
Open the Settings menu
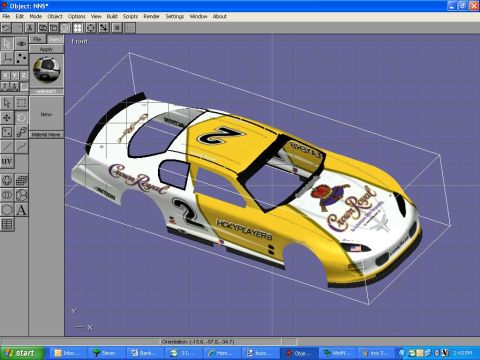tap(175, 16)
